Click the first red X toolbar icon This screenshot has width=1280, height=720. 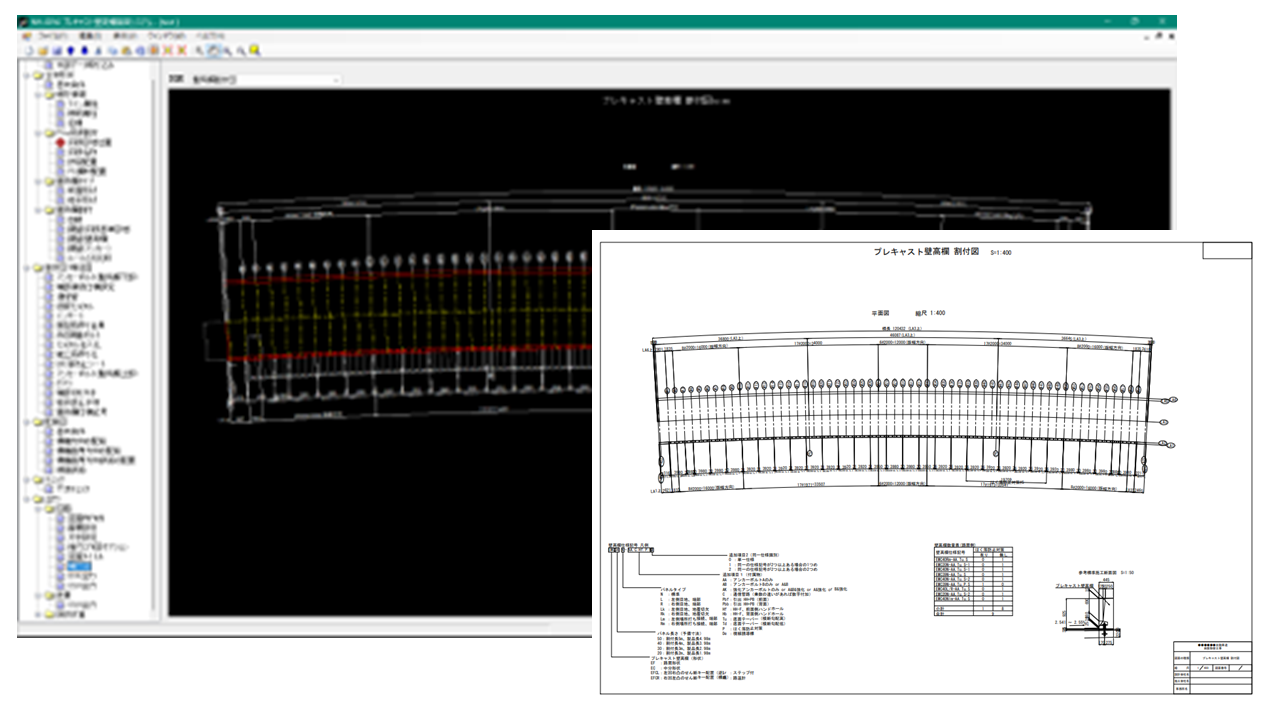(167, 50)
